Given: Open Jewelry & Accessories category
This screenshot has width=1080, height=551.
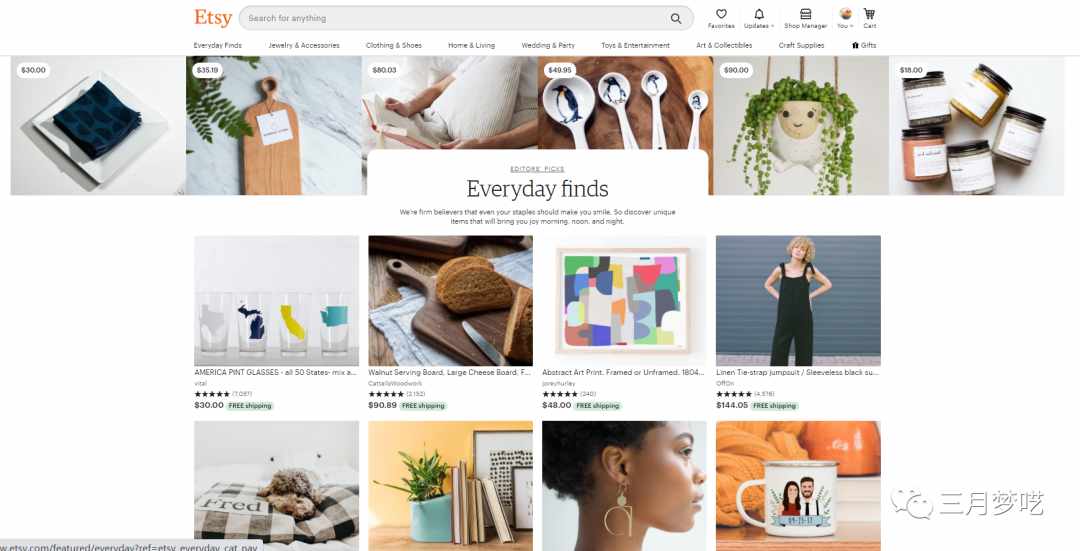Looking at the screenshot, I should click(x=304, y=45).
